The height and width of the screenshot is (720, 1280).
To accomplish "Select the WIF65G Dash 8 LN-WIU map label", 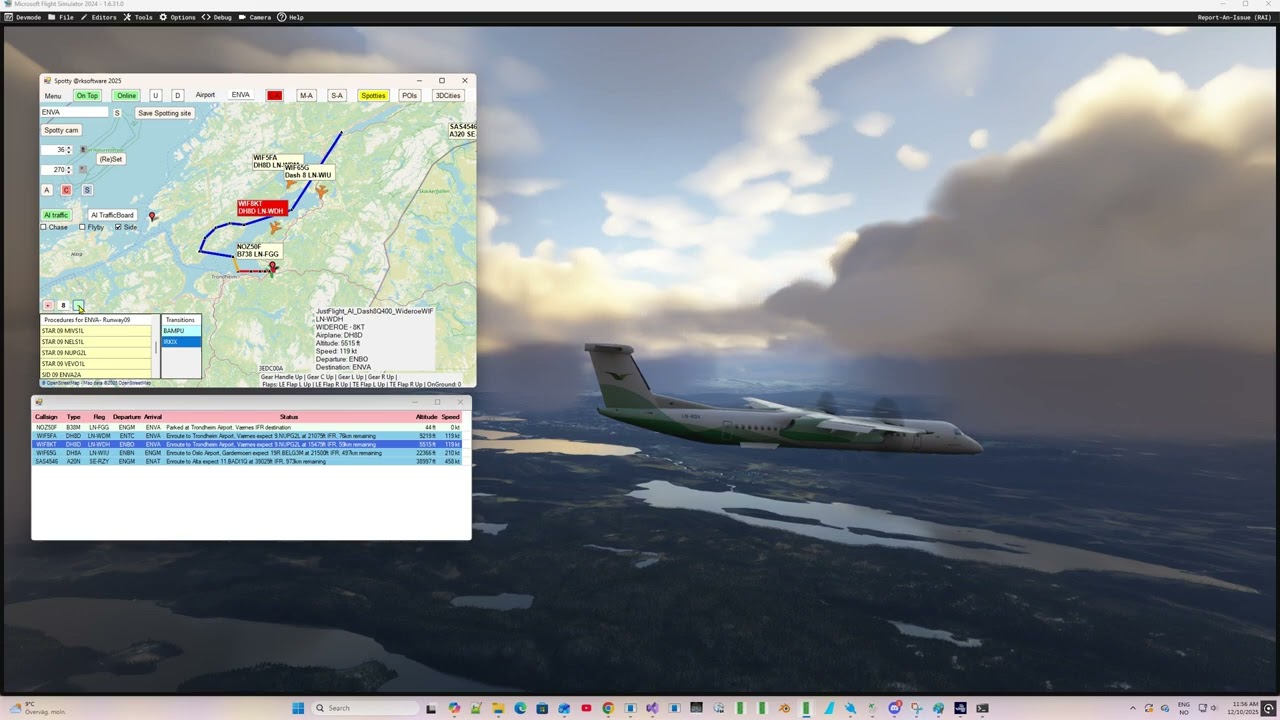I will [x=308, y=172].
